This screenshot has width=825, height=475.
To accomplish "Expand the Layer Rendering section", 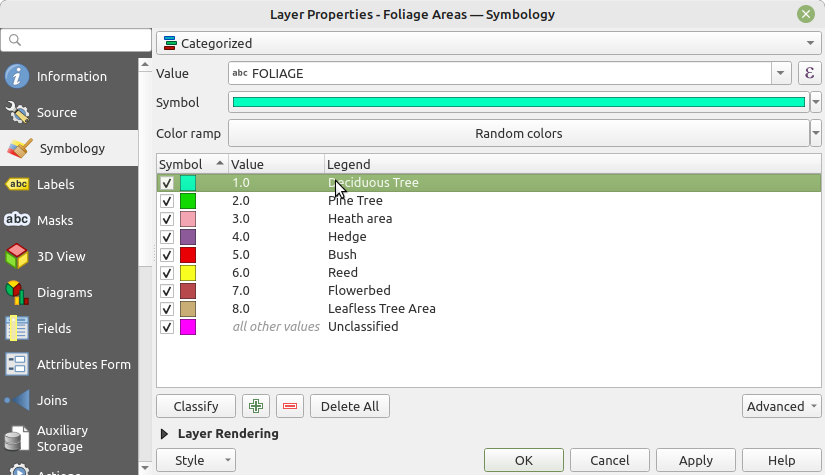I will [165, 434].
